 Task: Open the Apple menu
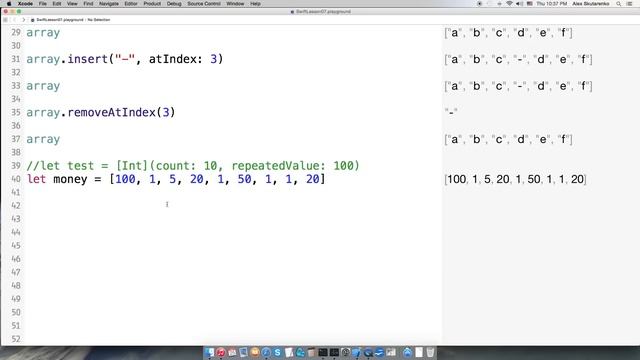point(9,4)
